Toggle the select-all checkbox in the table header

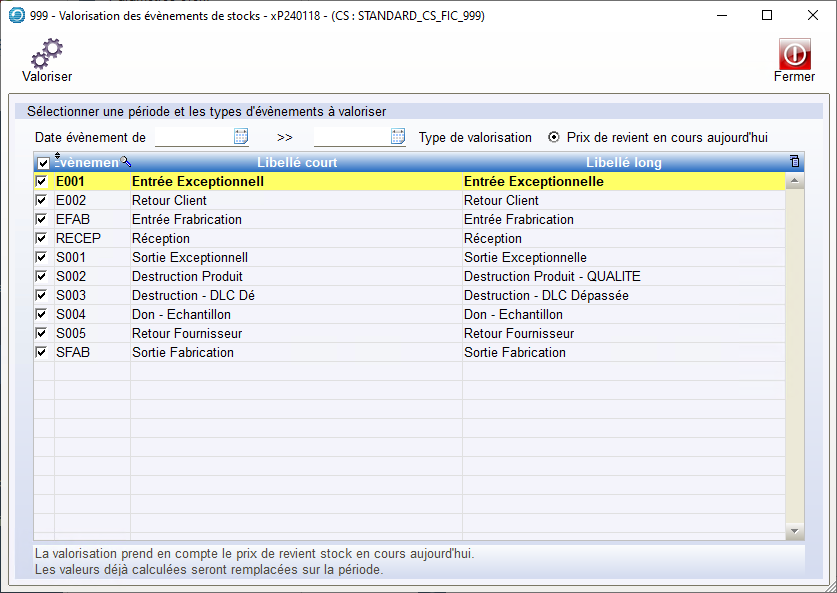pos(43,163)
